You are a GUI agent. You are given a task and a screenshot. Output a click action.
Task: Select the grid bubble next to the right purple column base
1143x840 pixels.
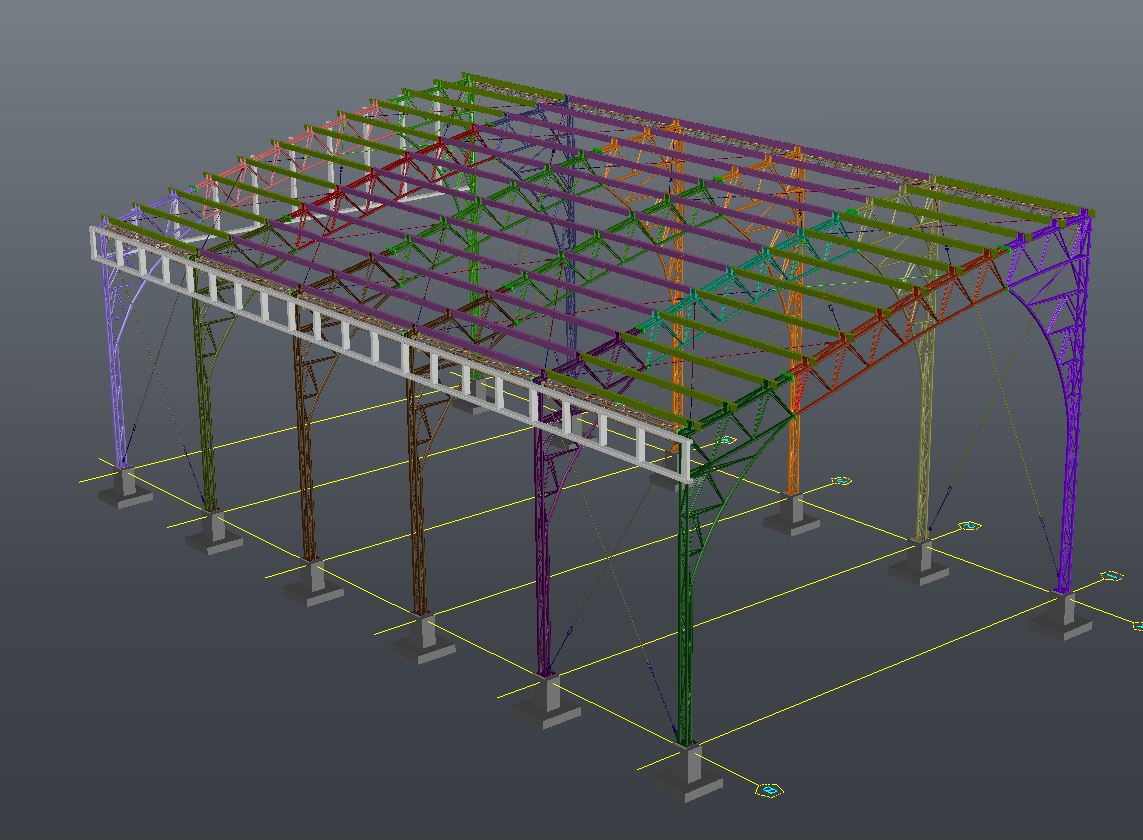pyautogui.click(x=1111, y=577)
